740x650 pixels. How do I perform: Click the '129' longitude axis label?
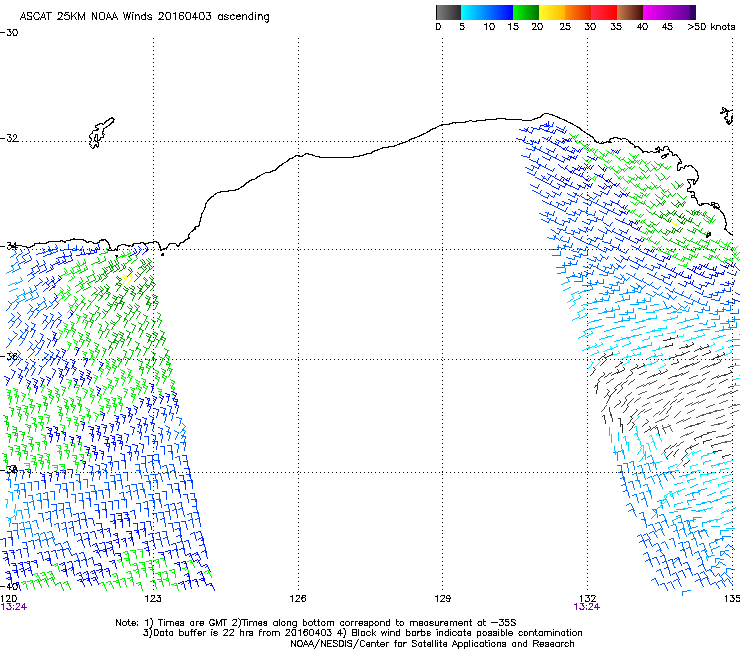[442, 599]
